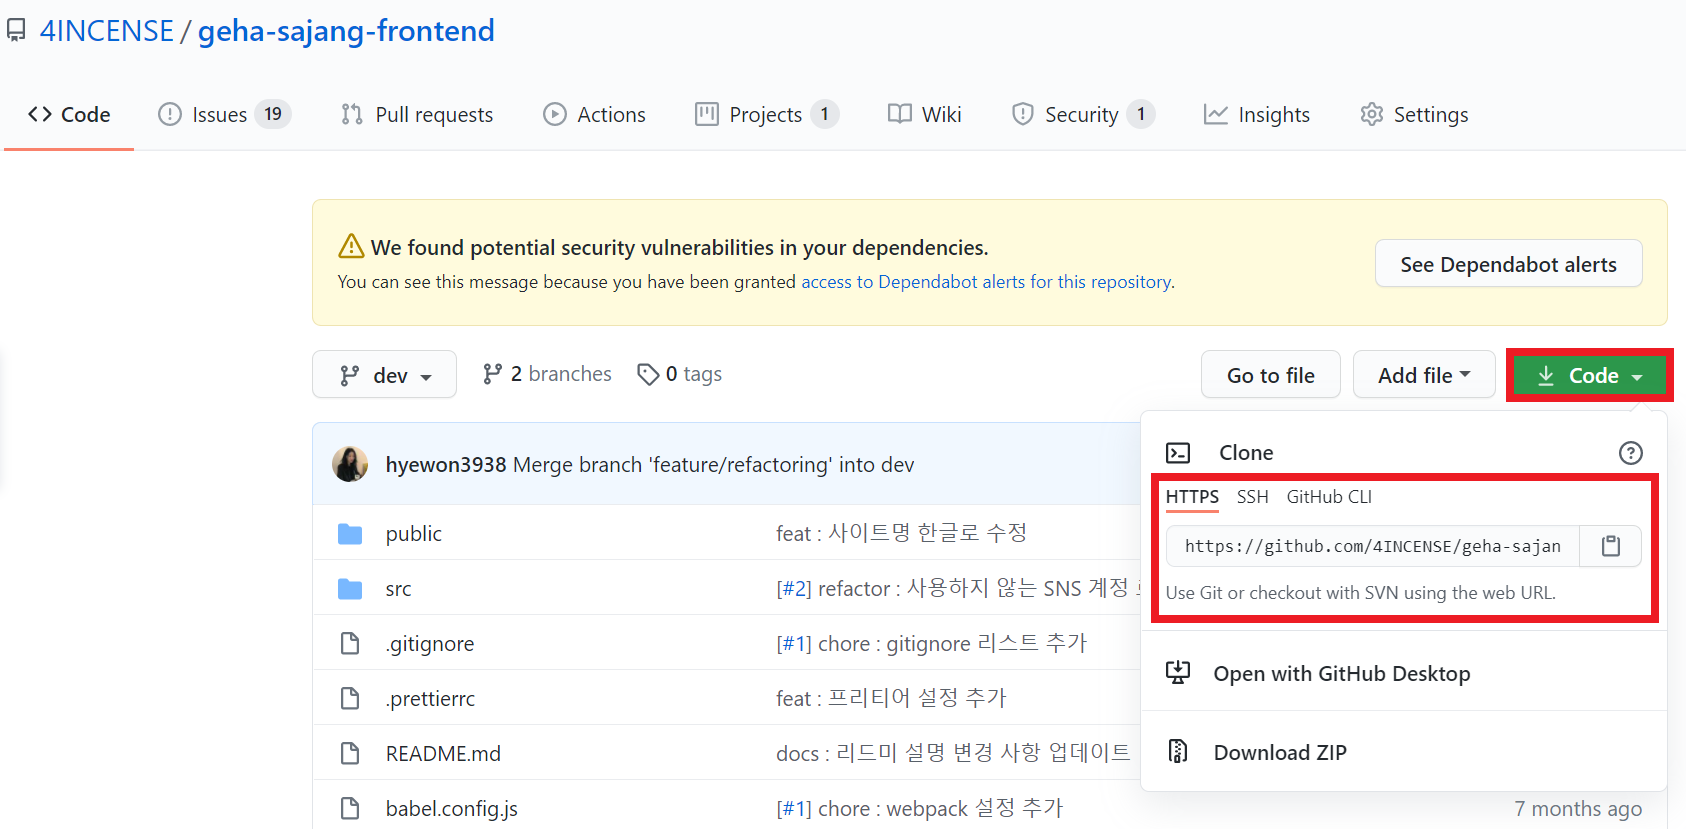
Task: Expand the Add file dropdown
Action: tap(1424, 375)
